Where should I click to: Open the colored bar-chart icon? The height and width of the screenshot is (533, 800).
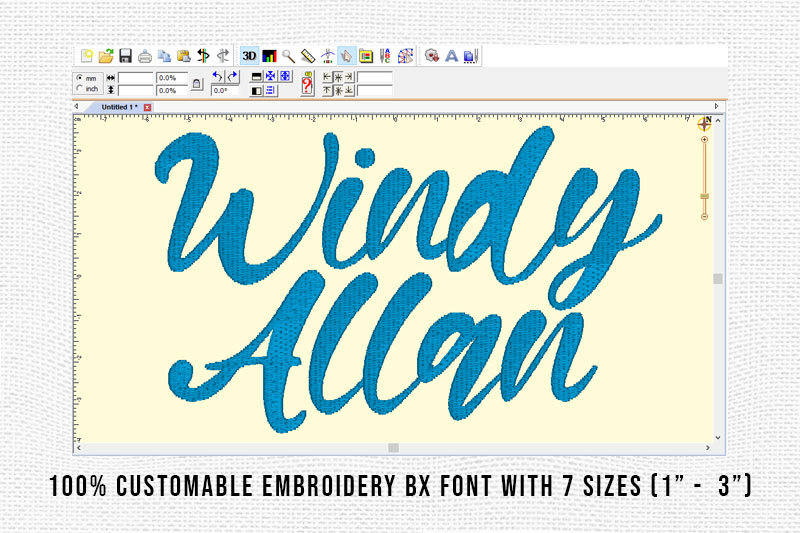pos(269,56)
